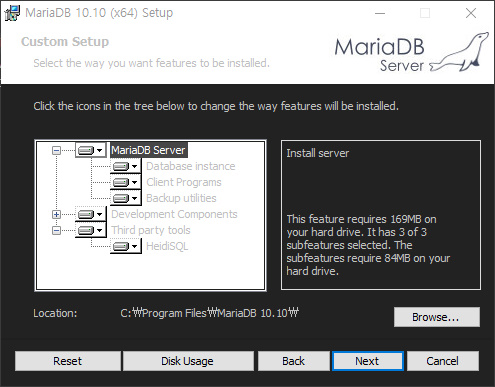Select the MariaDB Server tree item

[148, 150]
